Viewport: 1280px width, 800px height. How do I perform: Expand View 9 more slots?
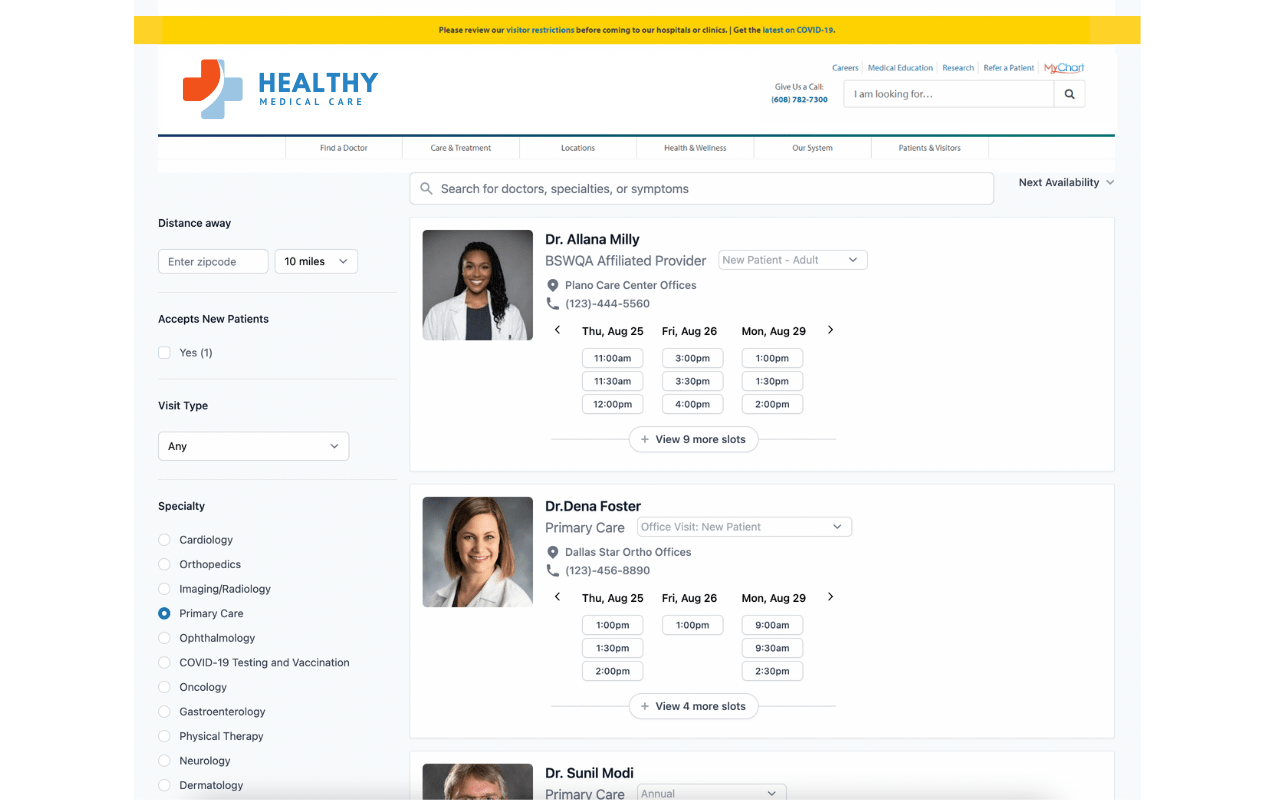[694, 439]
